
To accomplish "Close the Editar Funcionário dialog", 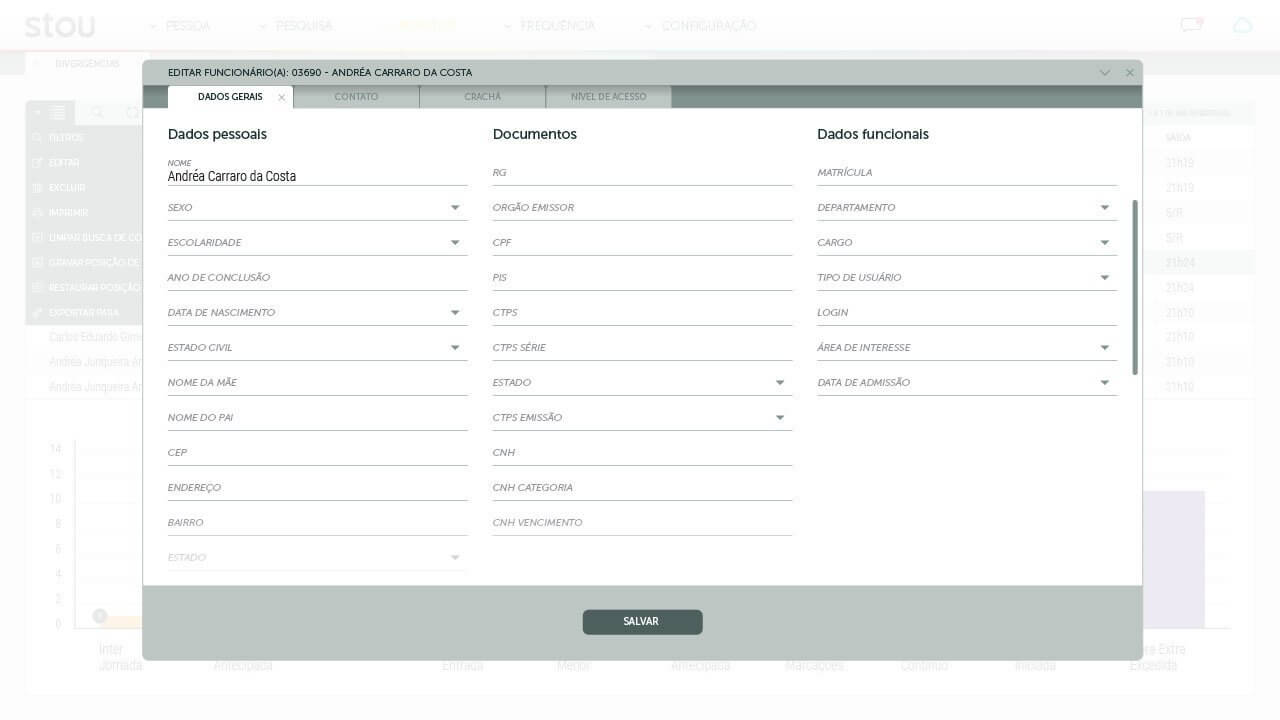I will point(1130,73).
